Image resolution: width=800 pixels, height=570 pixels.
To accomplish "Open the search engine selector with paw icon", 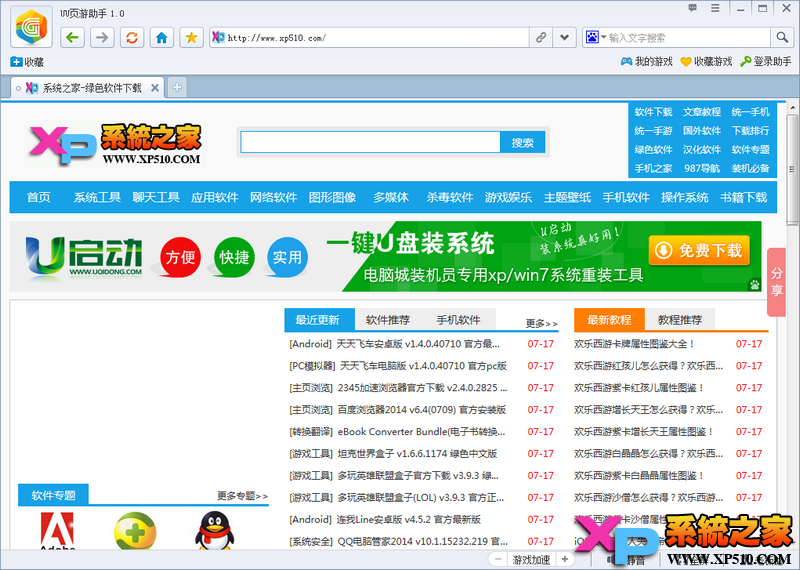I will (595, 37).
